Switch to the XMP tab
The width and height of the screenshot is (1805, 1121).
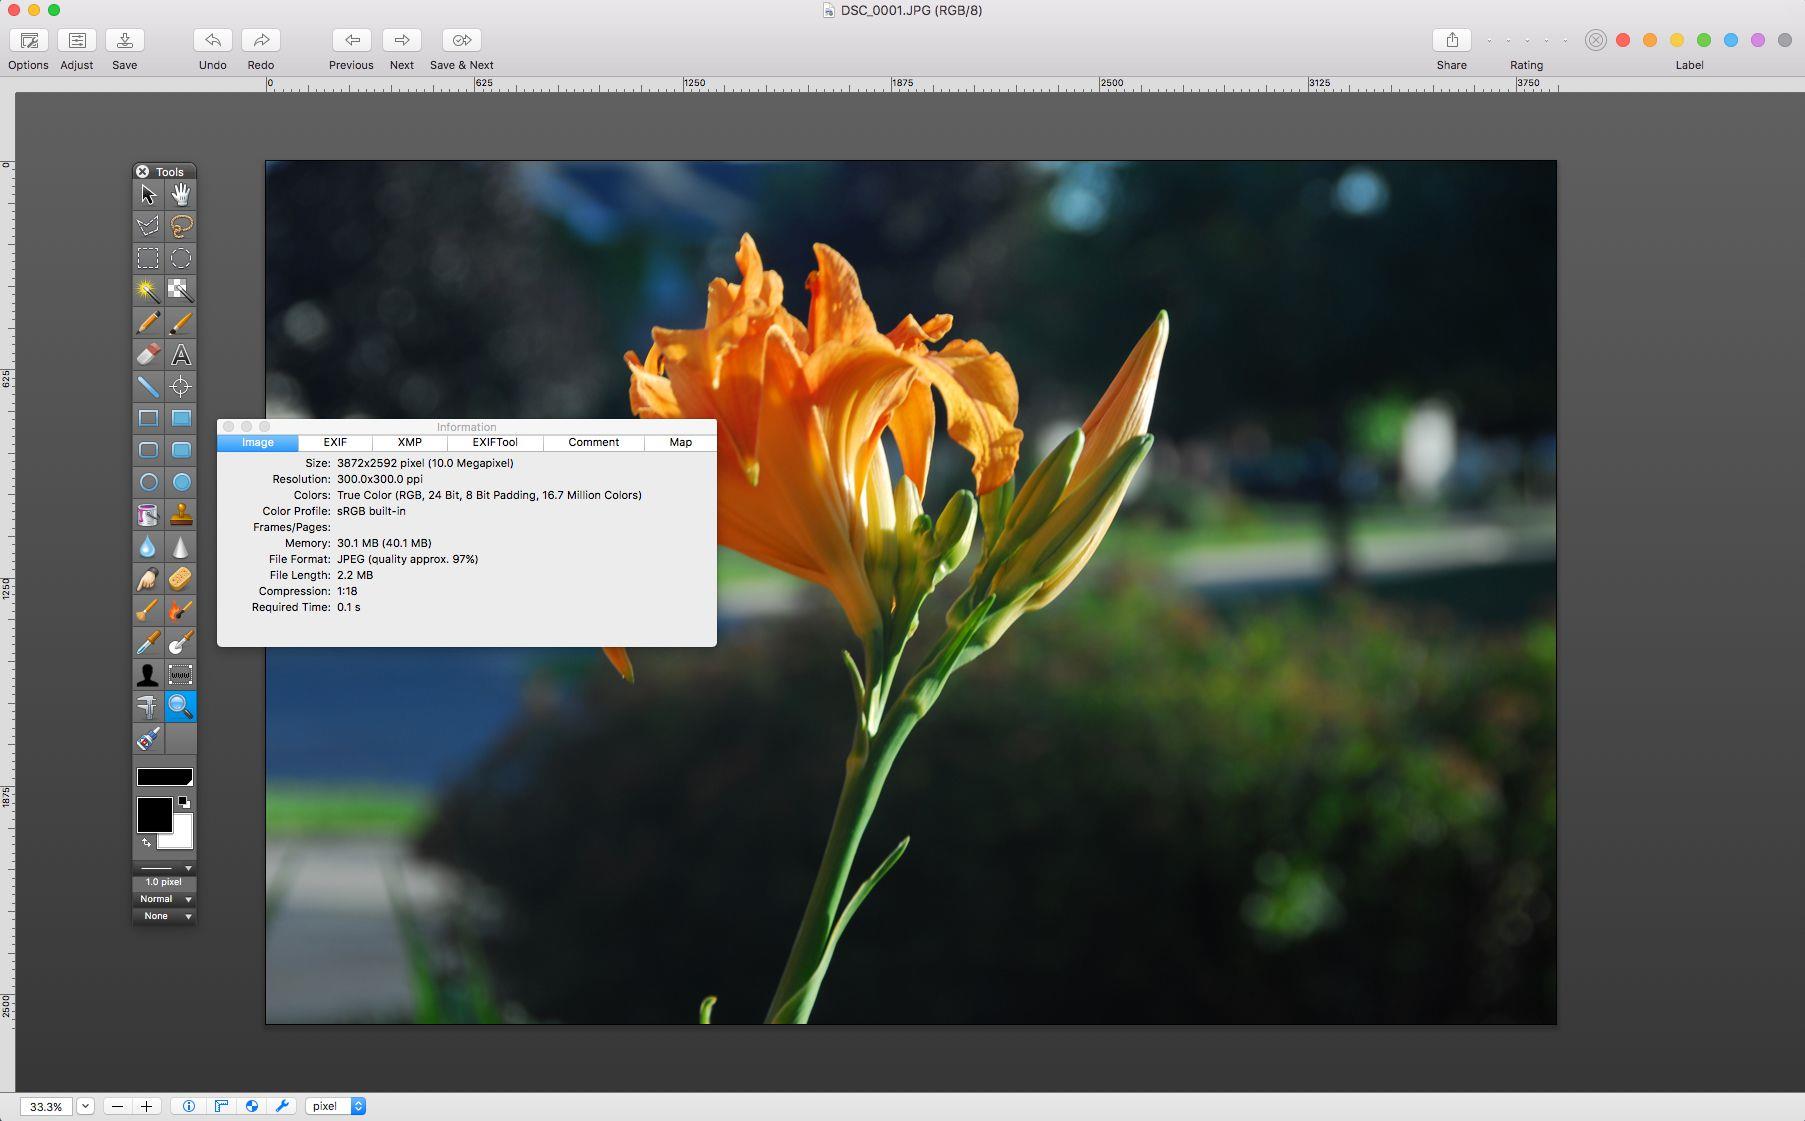point(409,442)
